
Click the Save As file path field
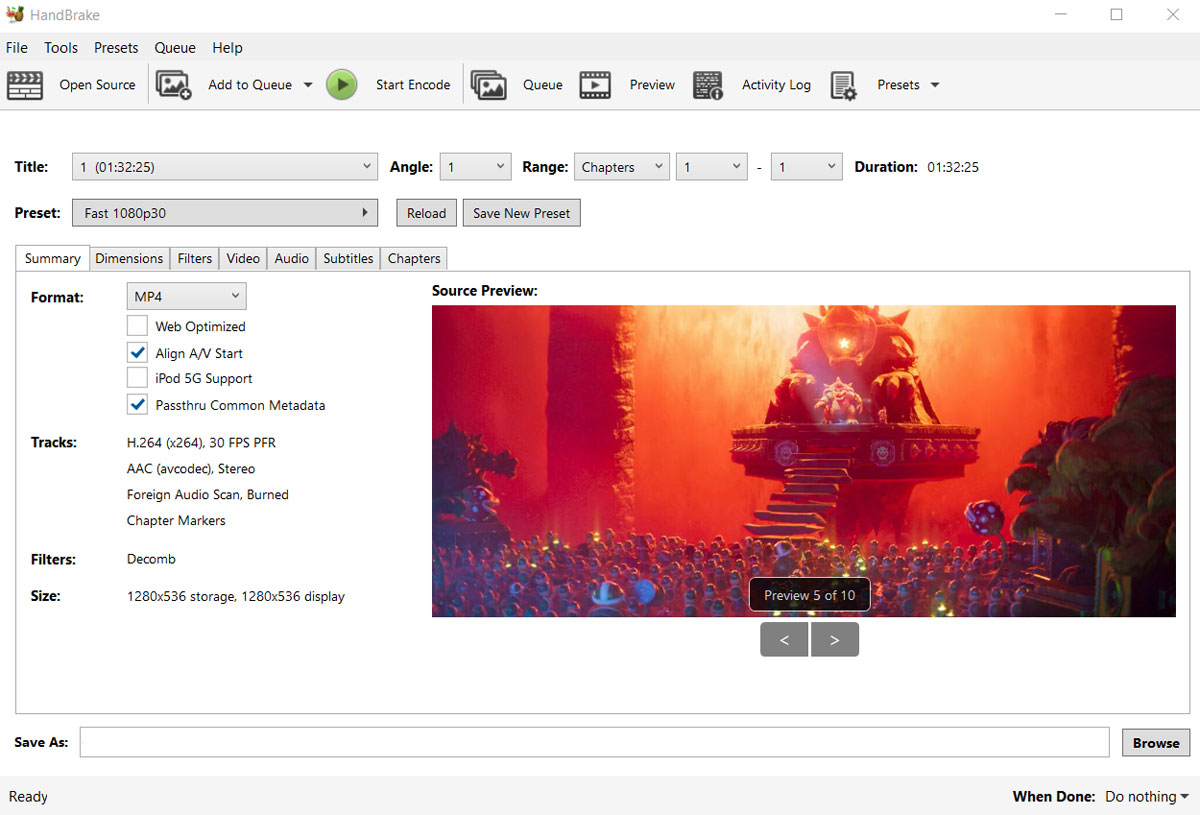595,742
